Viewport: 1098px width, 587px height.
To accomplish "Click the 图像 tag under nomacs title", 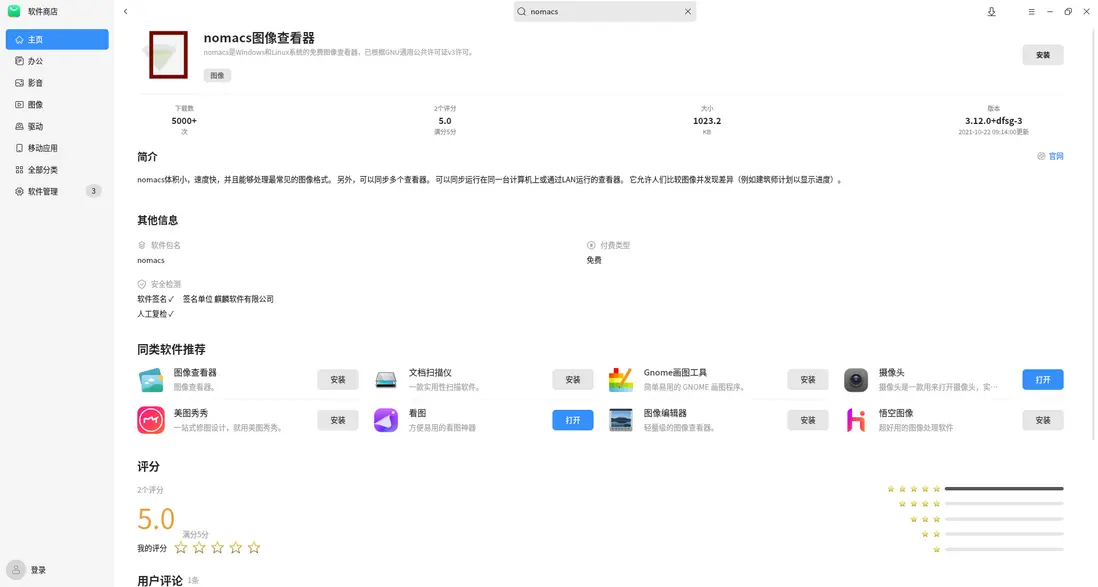I will pos(217,75).
